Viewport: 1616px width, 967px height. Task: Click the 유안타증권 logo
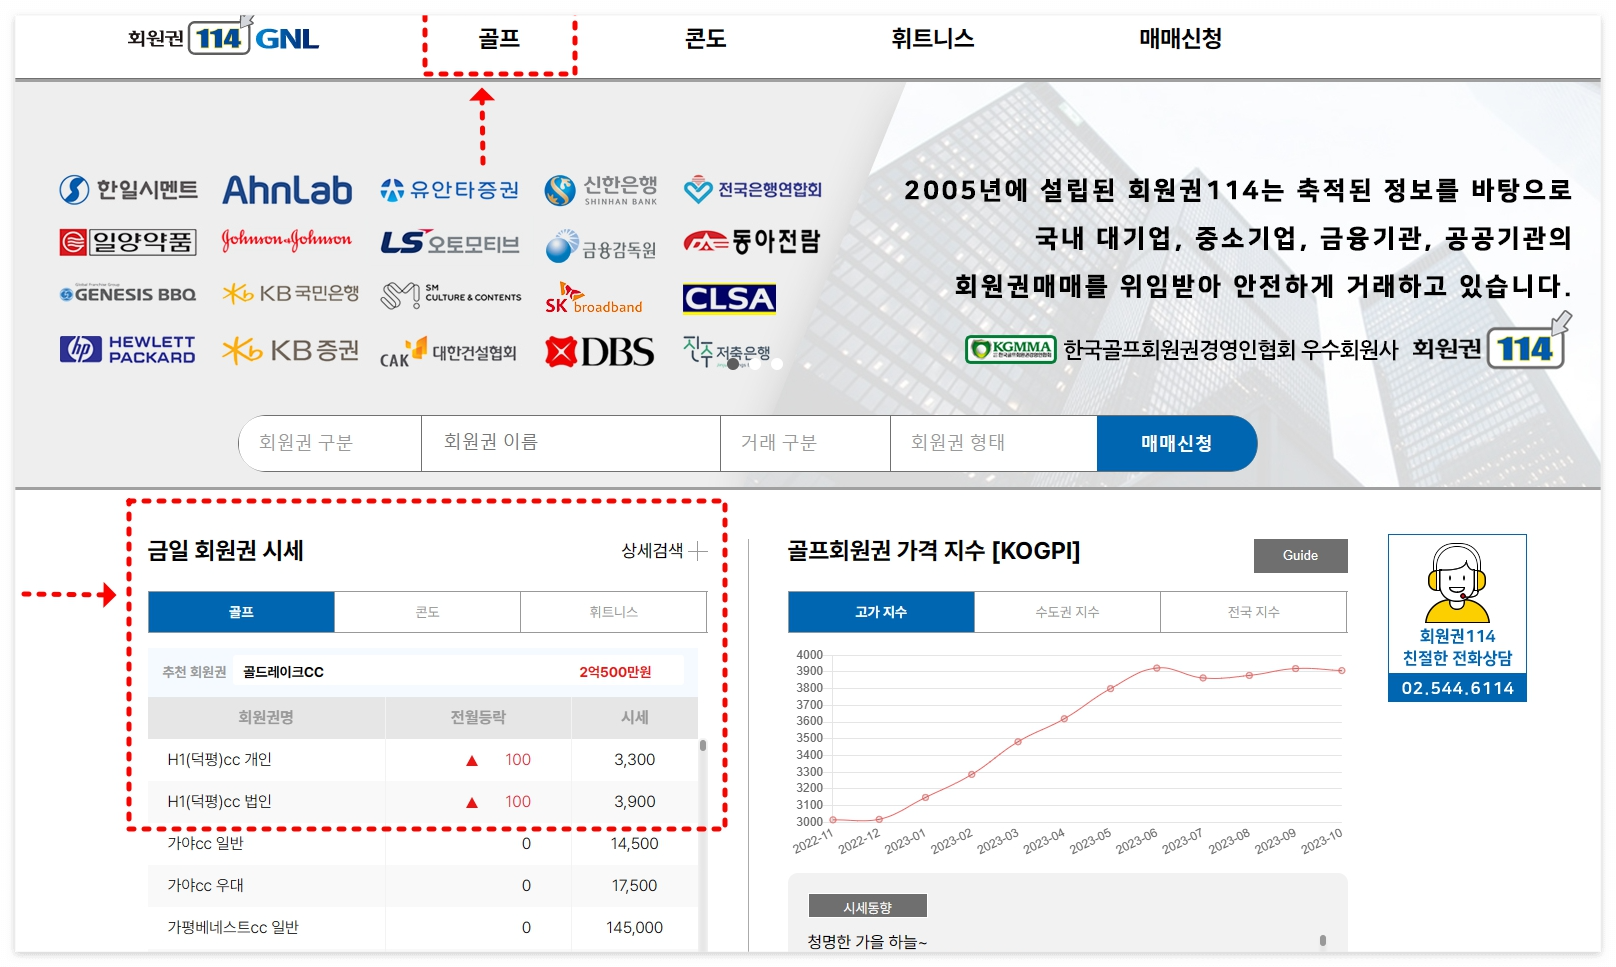(x=449, y=189)
